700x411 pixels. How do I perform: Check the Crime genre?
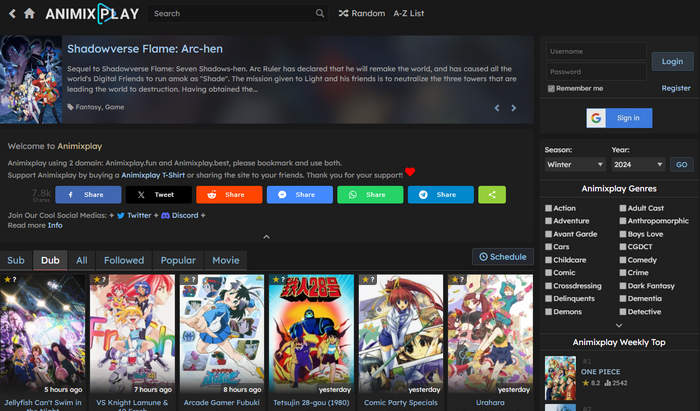(x=623, y=273)
